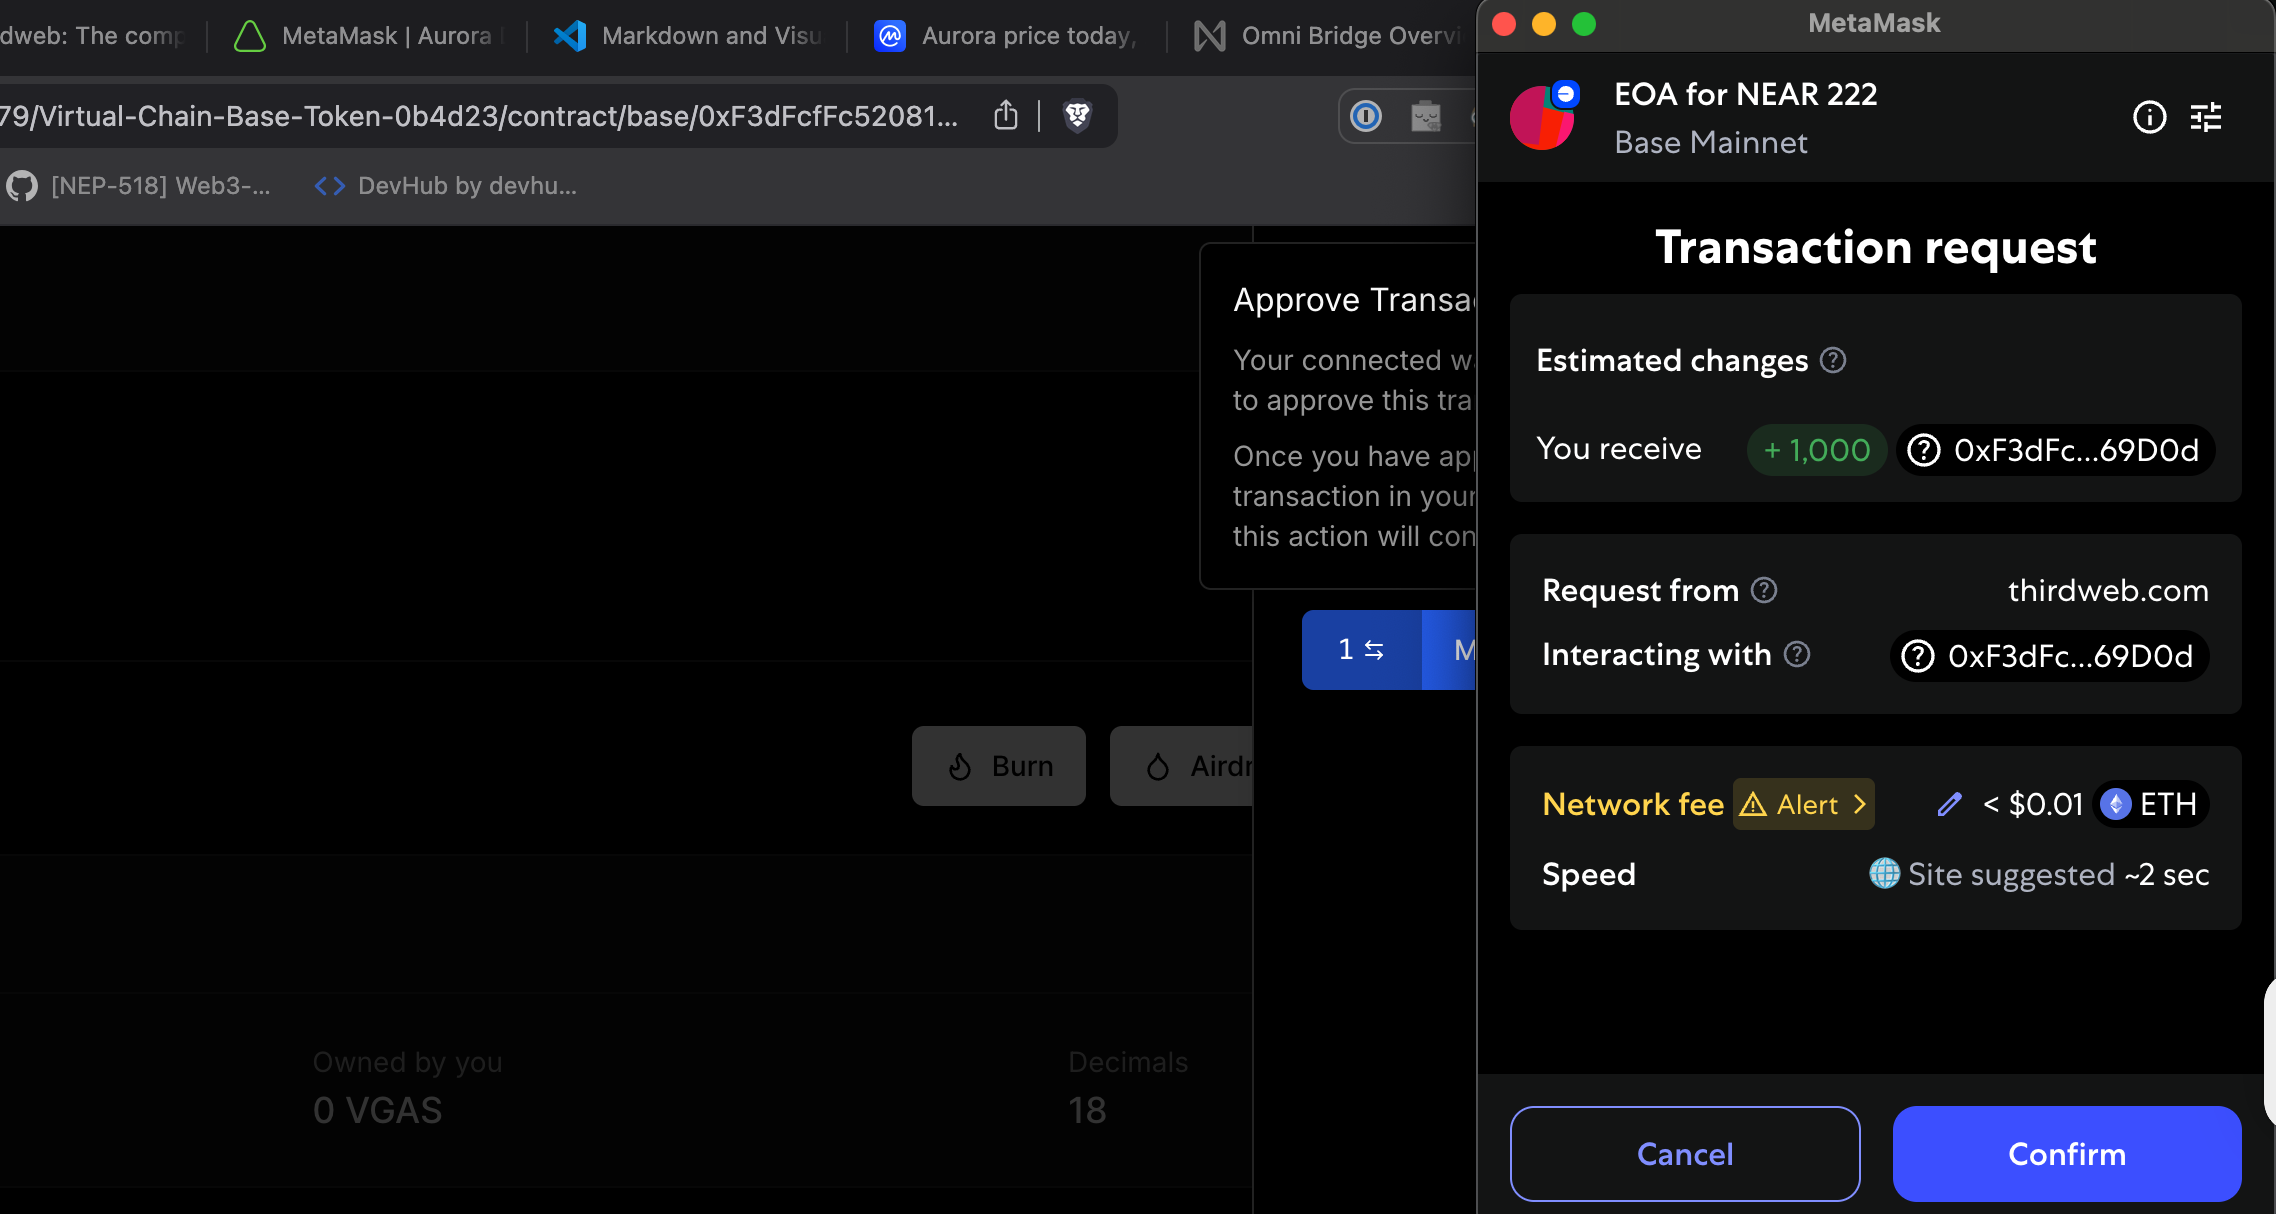
Task: Expand the Network fee Alert details
Action: point(1802,804)
